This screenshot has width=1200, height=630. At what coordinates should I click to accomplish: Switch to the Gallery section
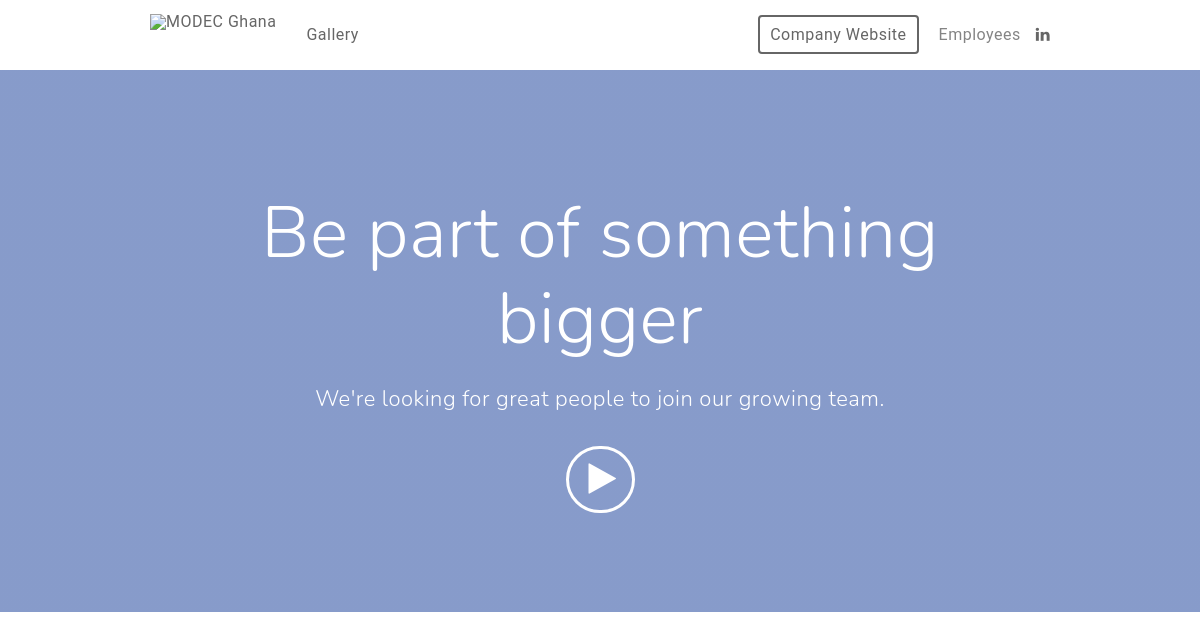point(332,34)
